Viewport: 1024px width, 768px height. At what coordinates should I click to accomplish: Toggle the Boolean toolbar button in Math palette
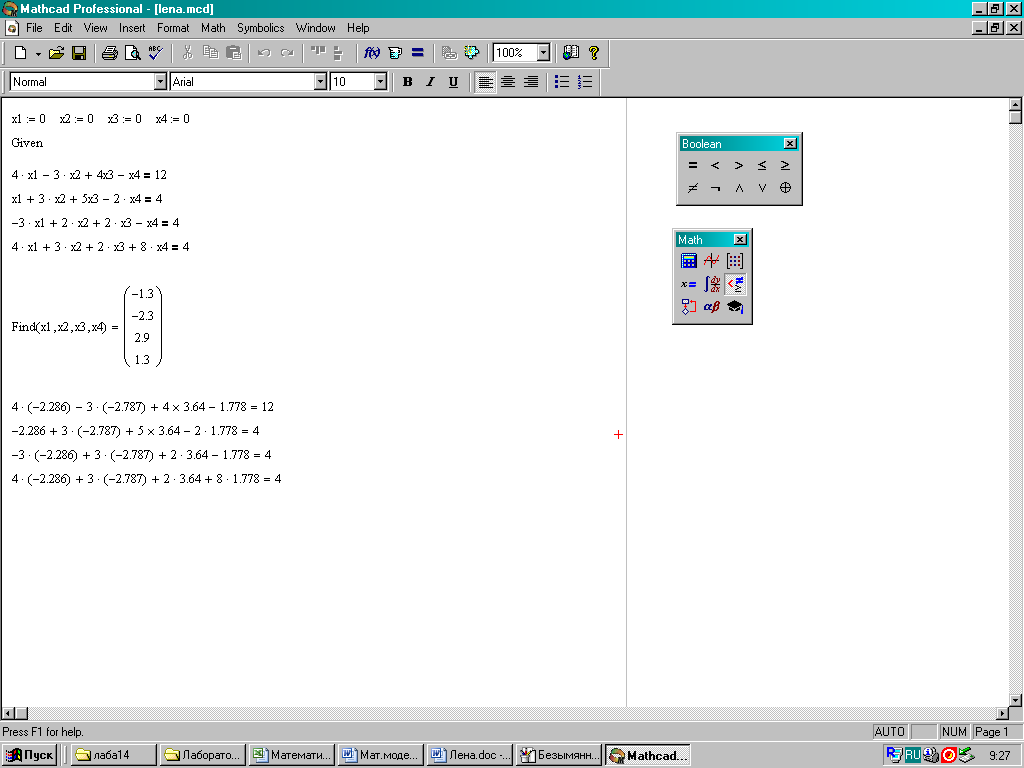(x=735, y=284)
